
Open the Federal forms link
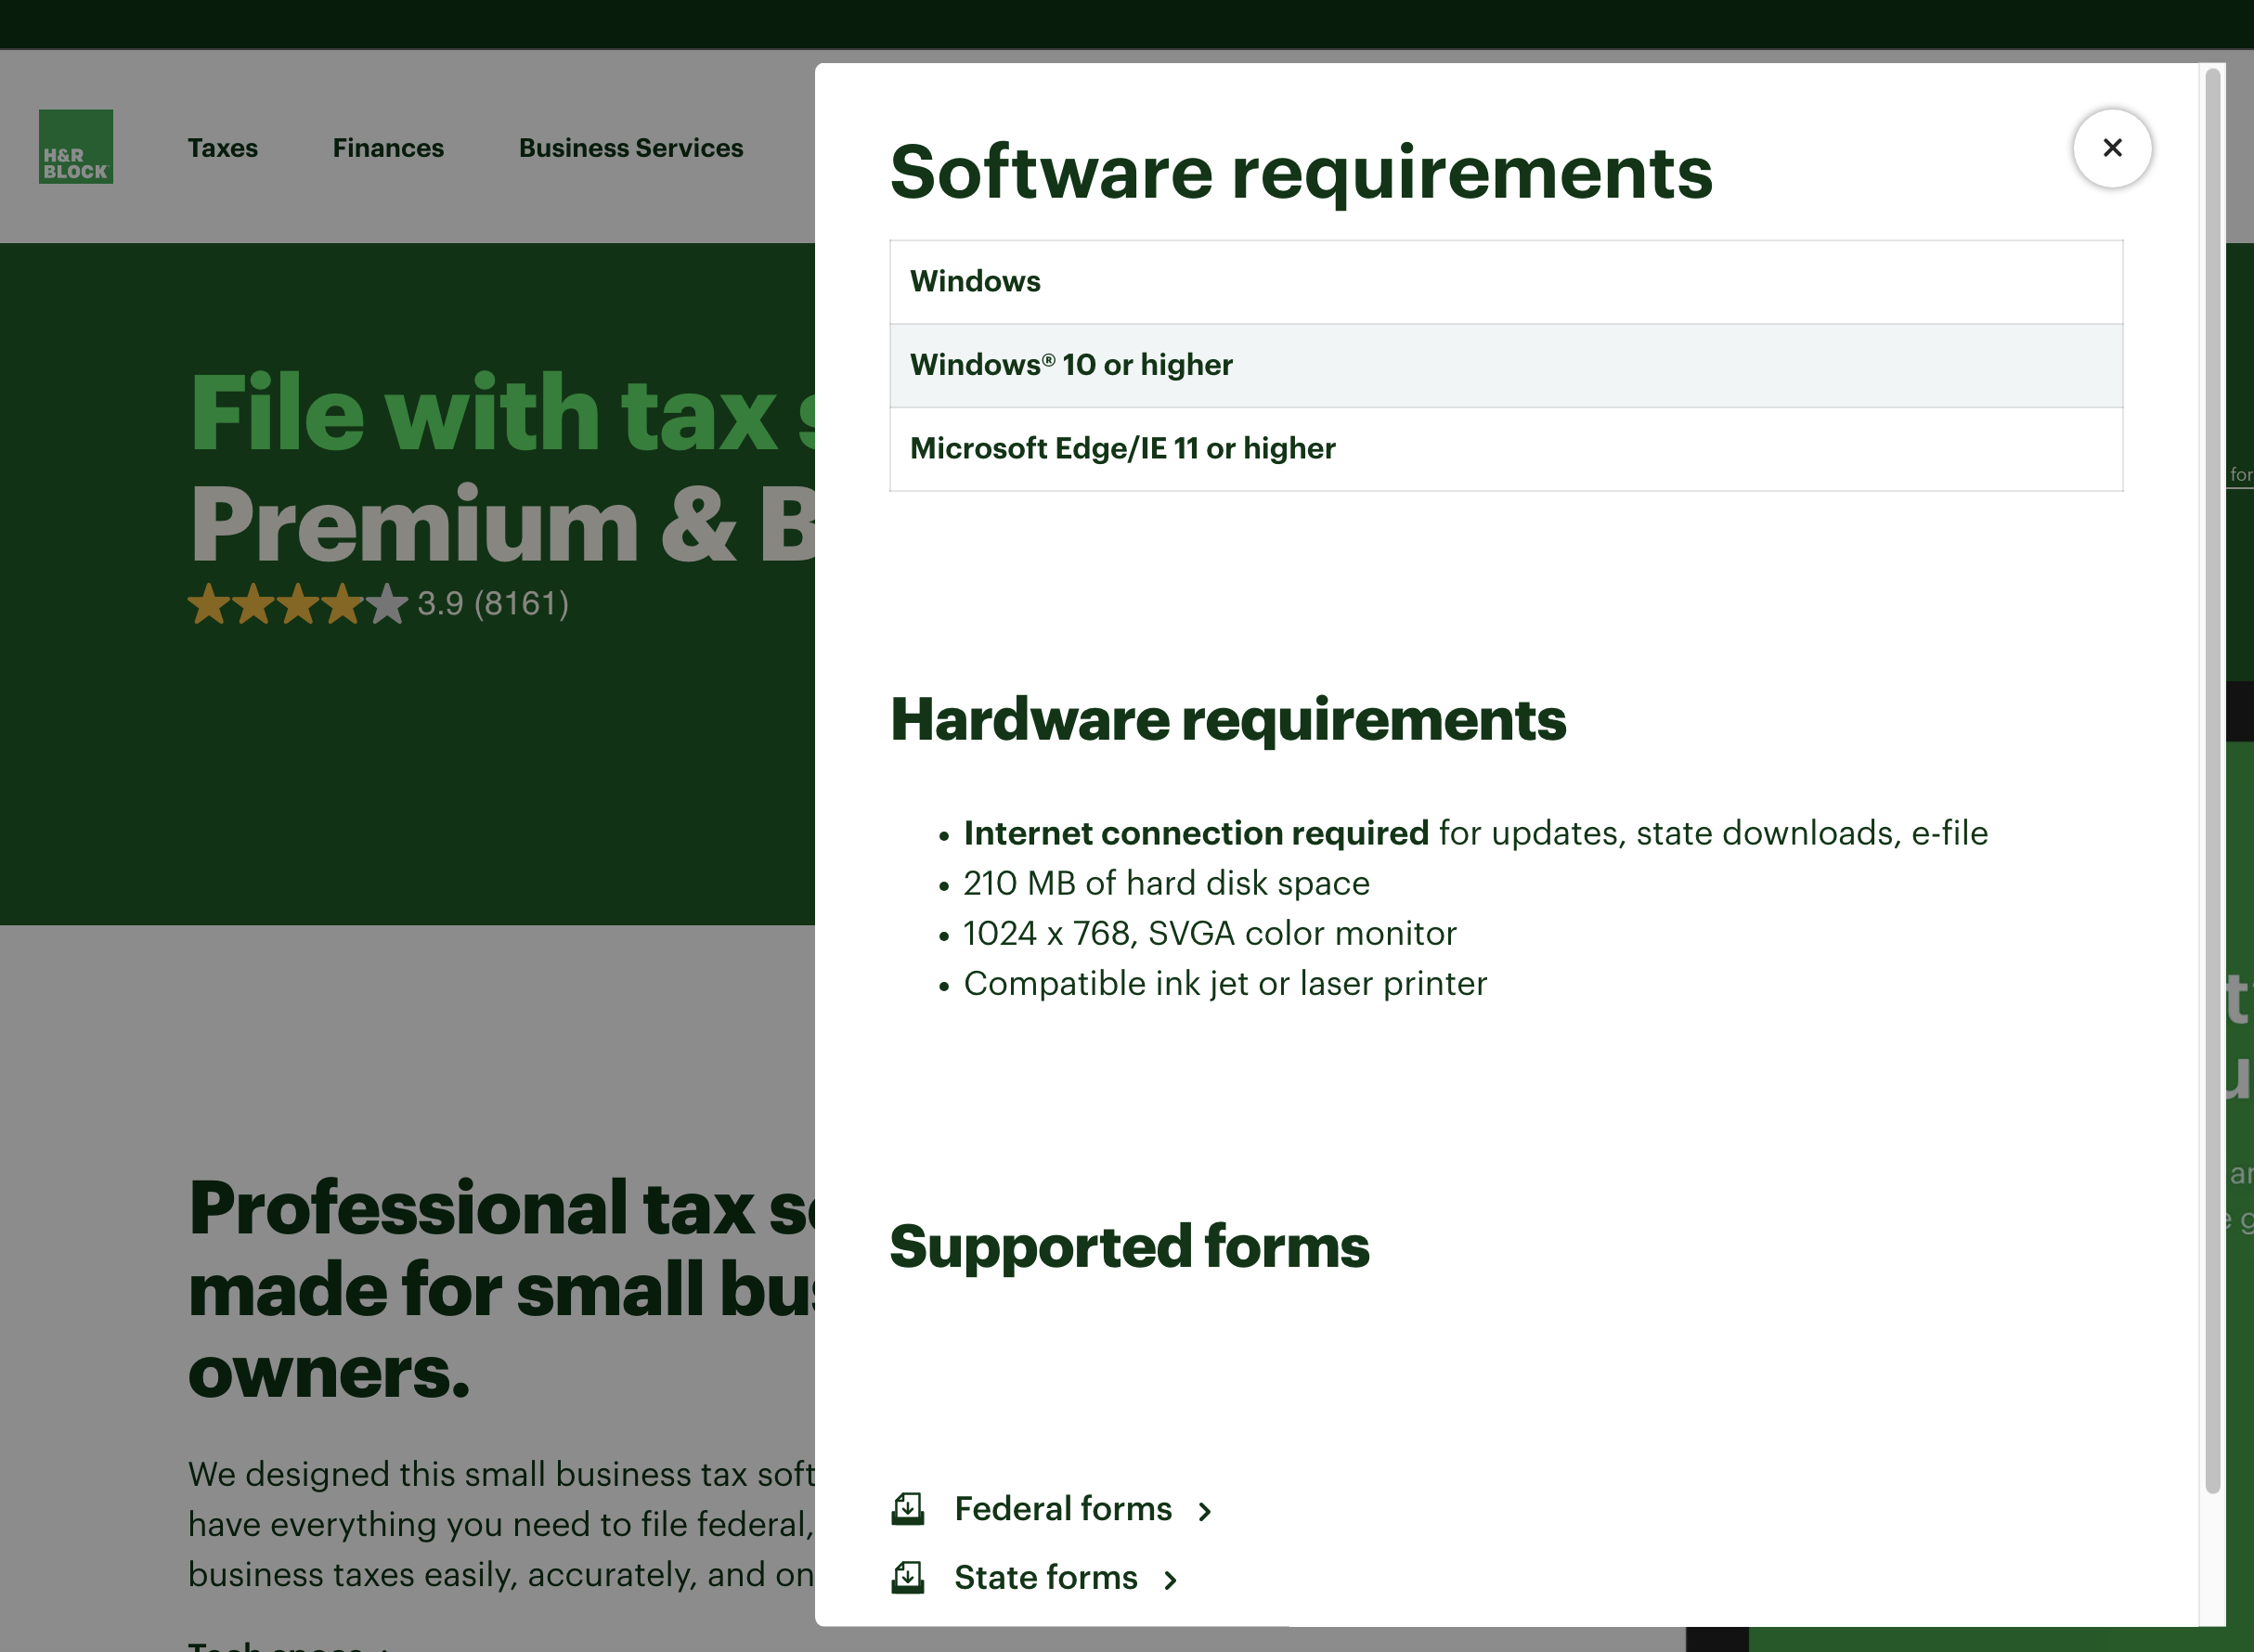pyautogui.click(x=1062, y=1508)
